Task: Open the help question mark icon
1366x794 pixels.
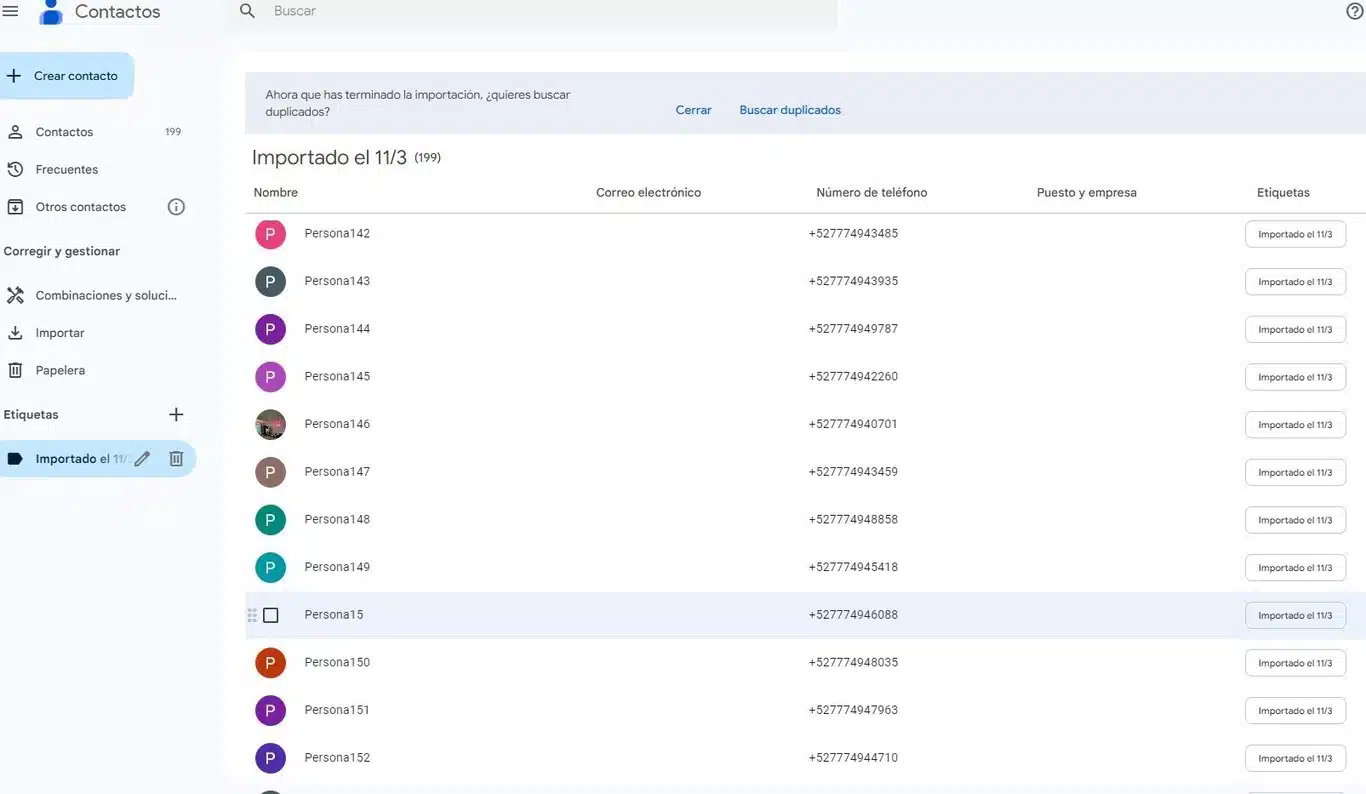Action: coord(1355,11)
